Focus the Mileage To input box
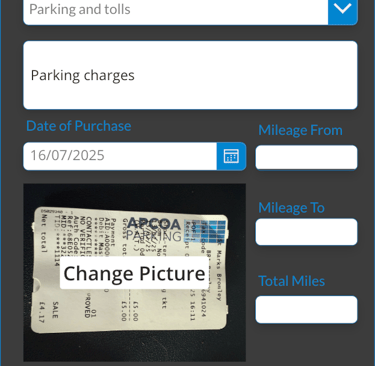The height and width of the screenshot is (366, 375). 306,232
